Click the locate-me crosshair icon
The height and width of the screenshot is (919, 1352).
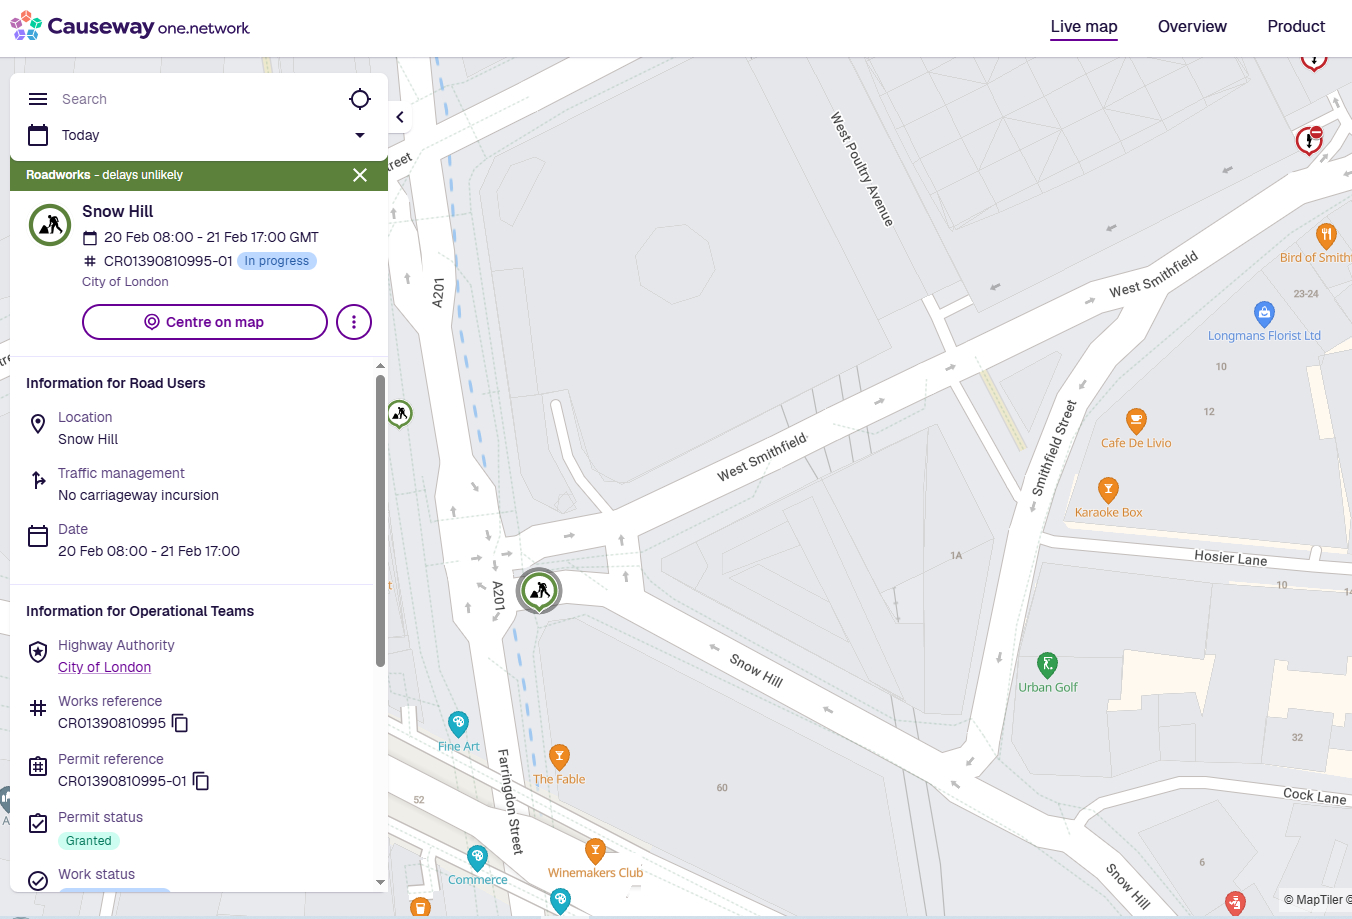tap(360, 99)
